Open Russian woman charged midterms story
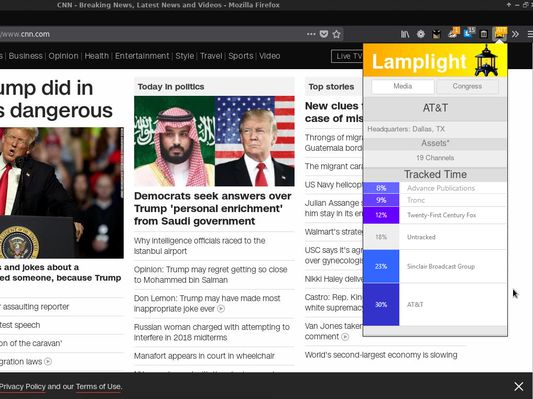533x399 pixels. coord(211,332)
